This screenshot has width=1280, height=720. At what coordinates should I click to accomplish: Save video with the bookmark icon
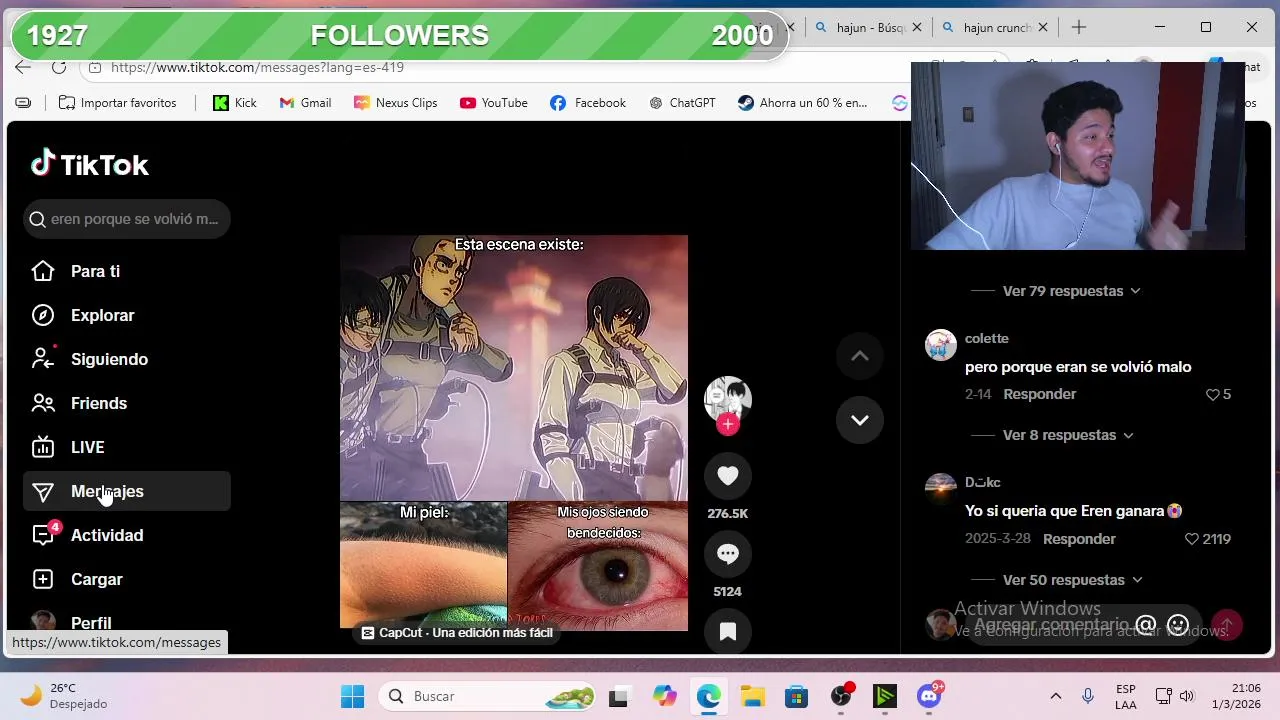(728, 631)
